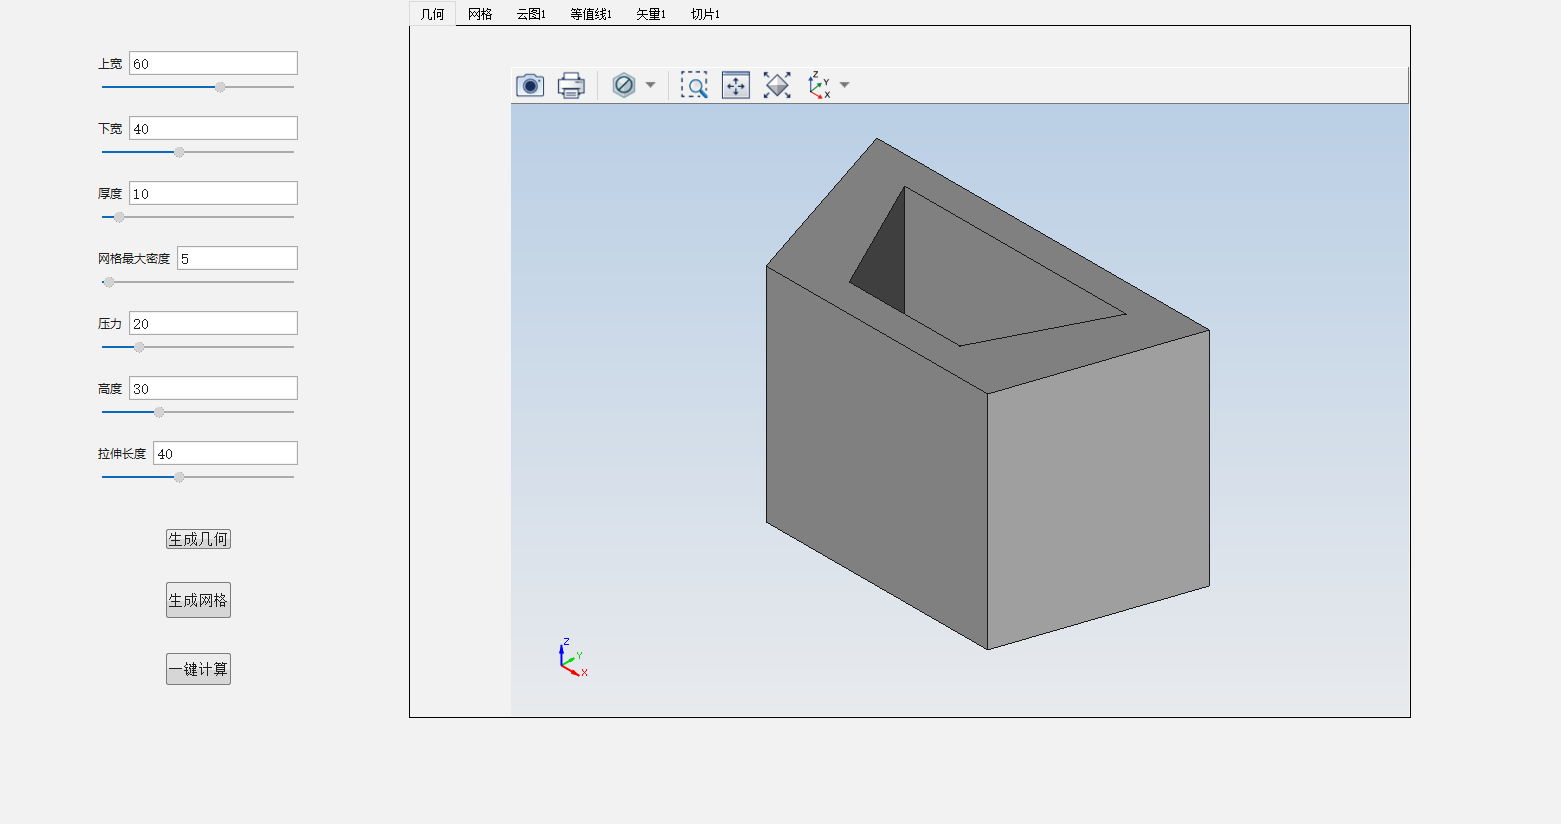The height and width of the screenshot is (824, 1561).
Task: Click the 下宽 slider handle
Action: click(179, 152)
